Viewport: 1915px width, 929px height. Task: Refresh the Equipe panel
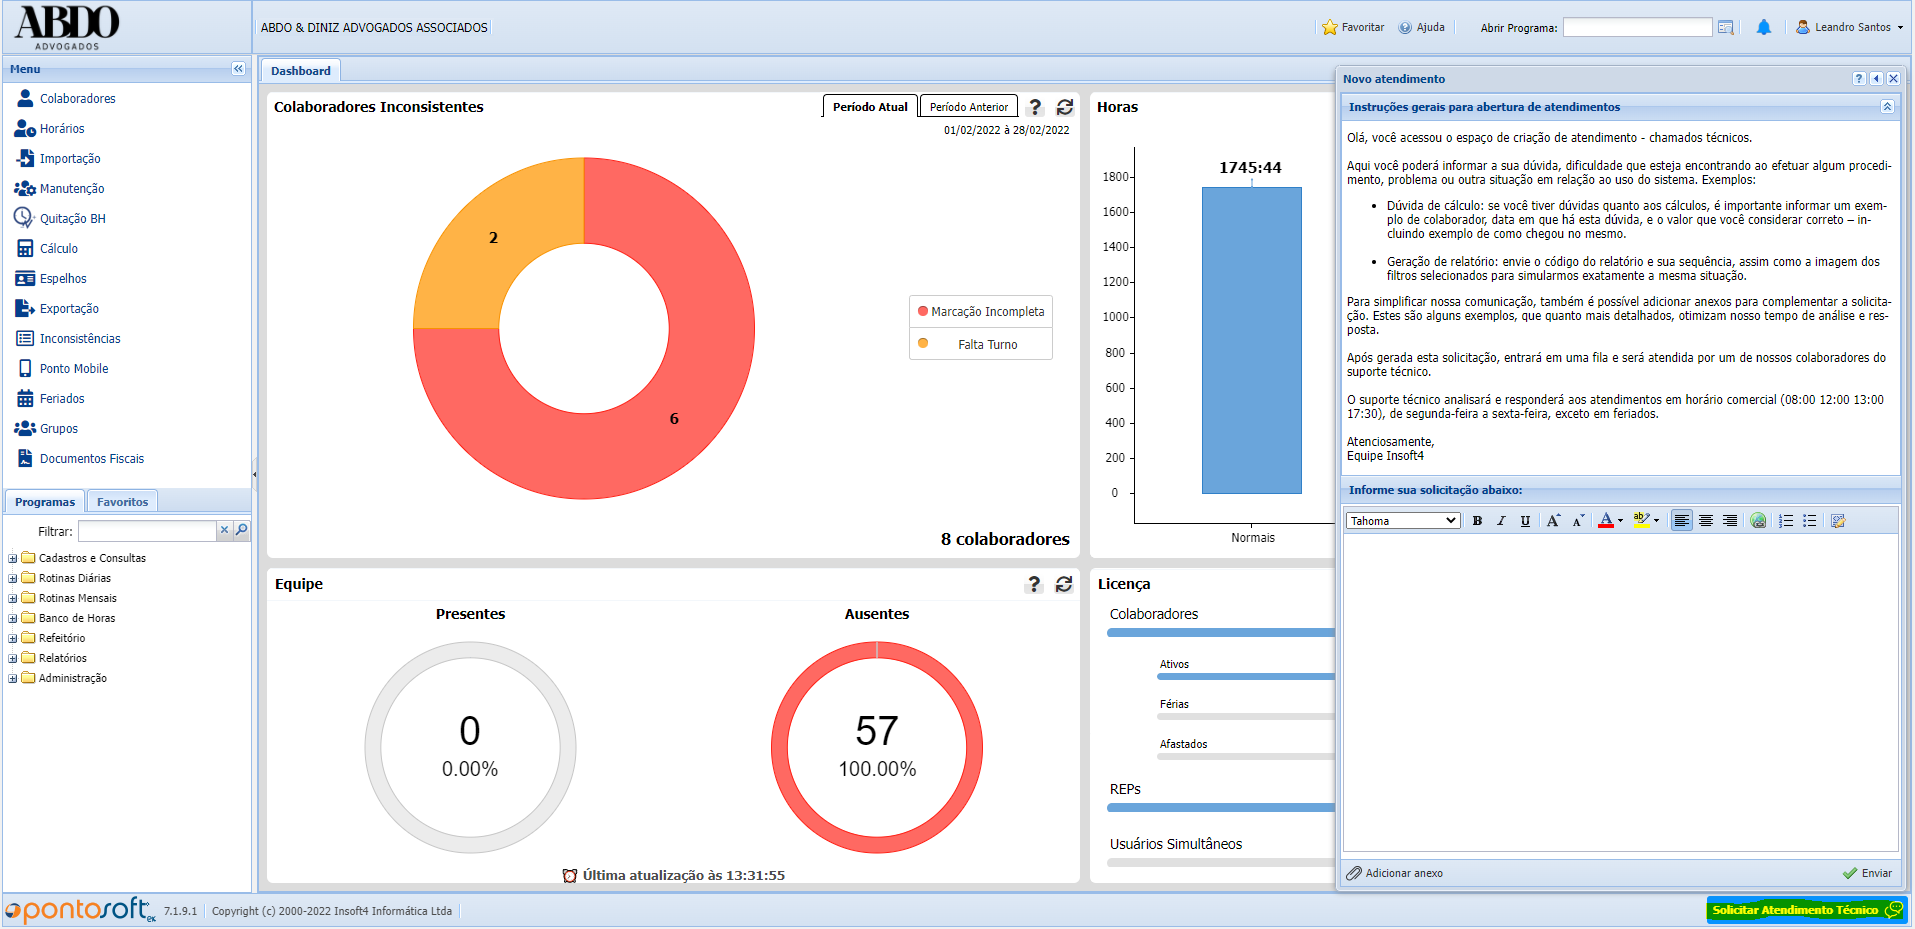pos(1064,584)
